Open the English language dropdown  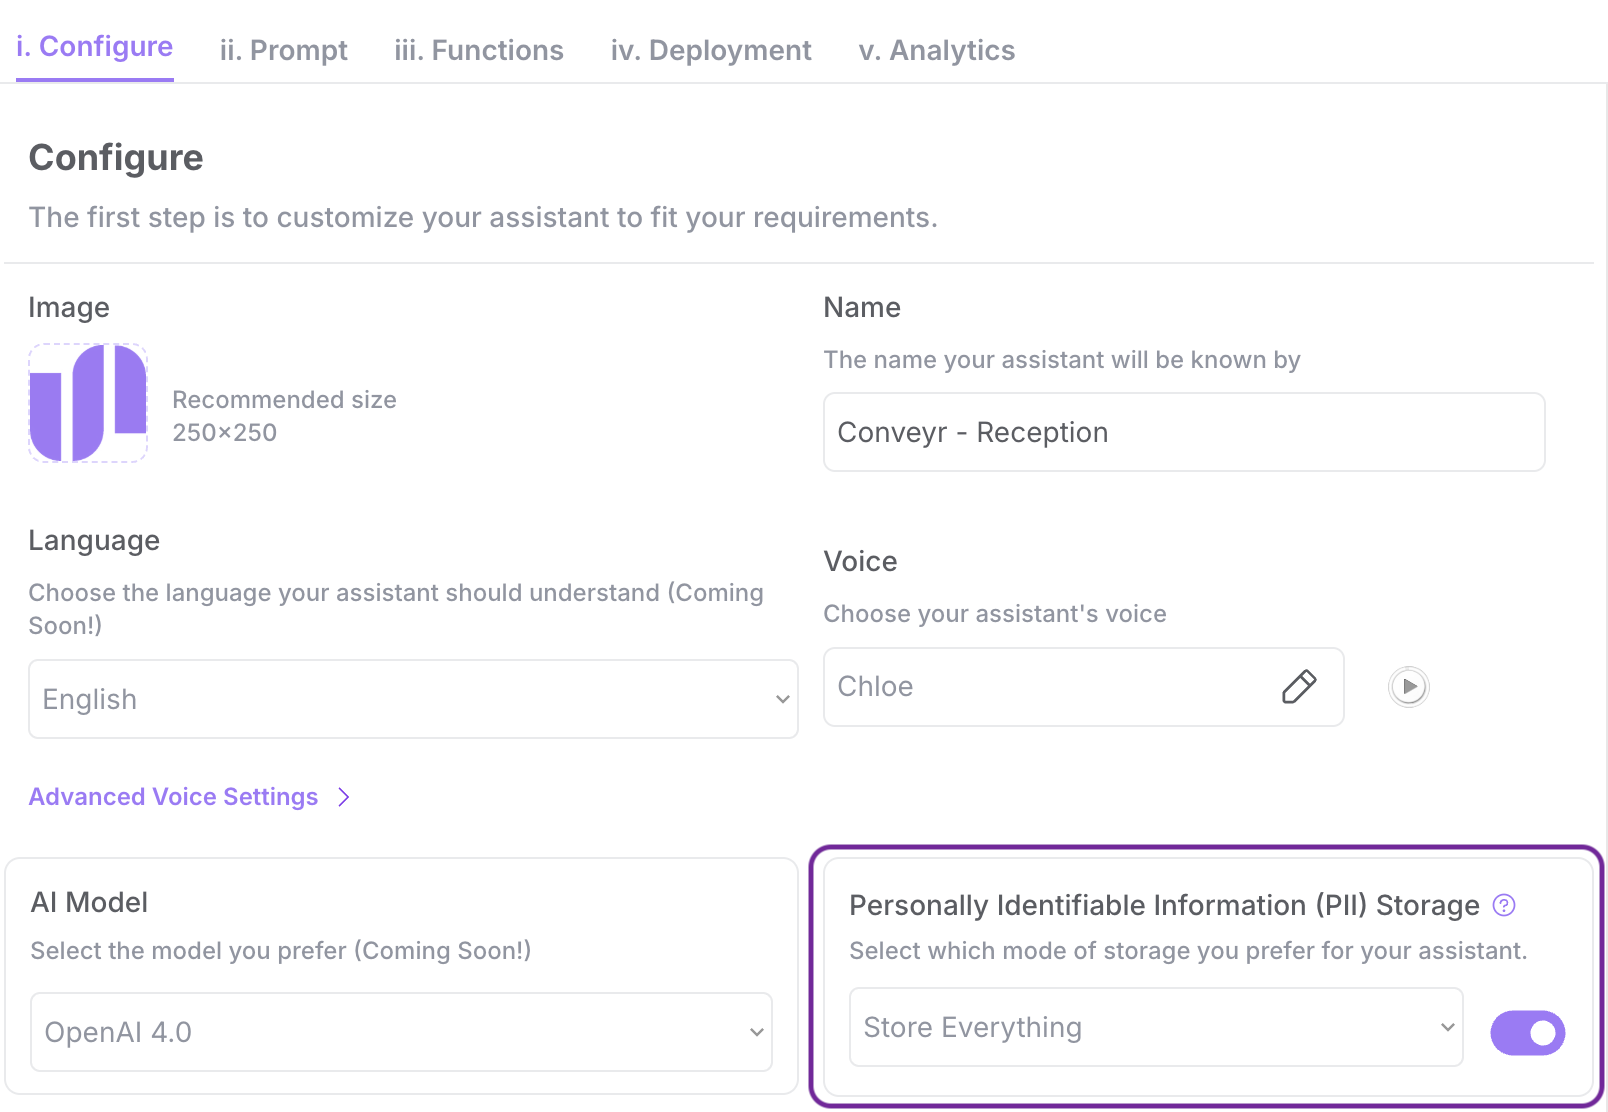(412, 699)
